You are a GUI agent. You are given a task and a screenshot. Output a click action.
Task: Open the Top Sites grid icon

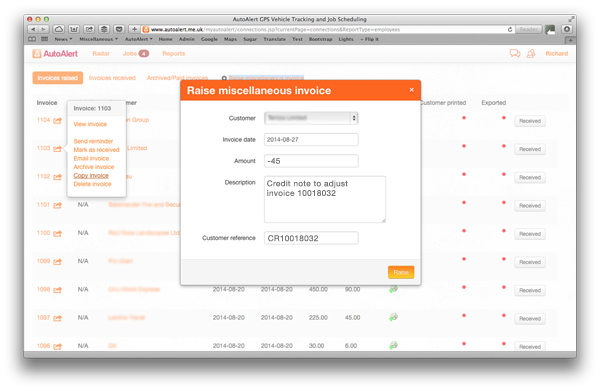pyautogui.click(x=45, y=39)
